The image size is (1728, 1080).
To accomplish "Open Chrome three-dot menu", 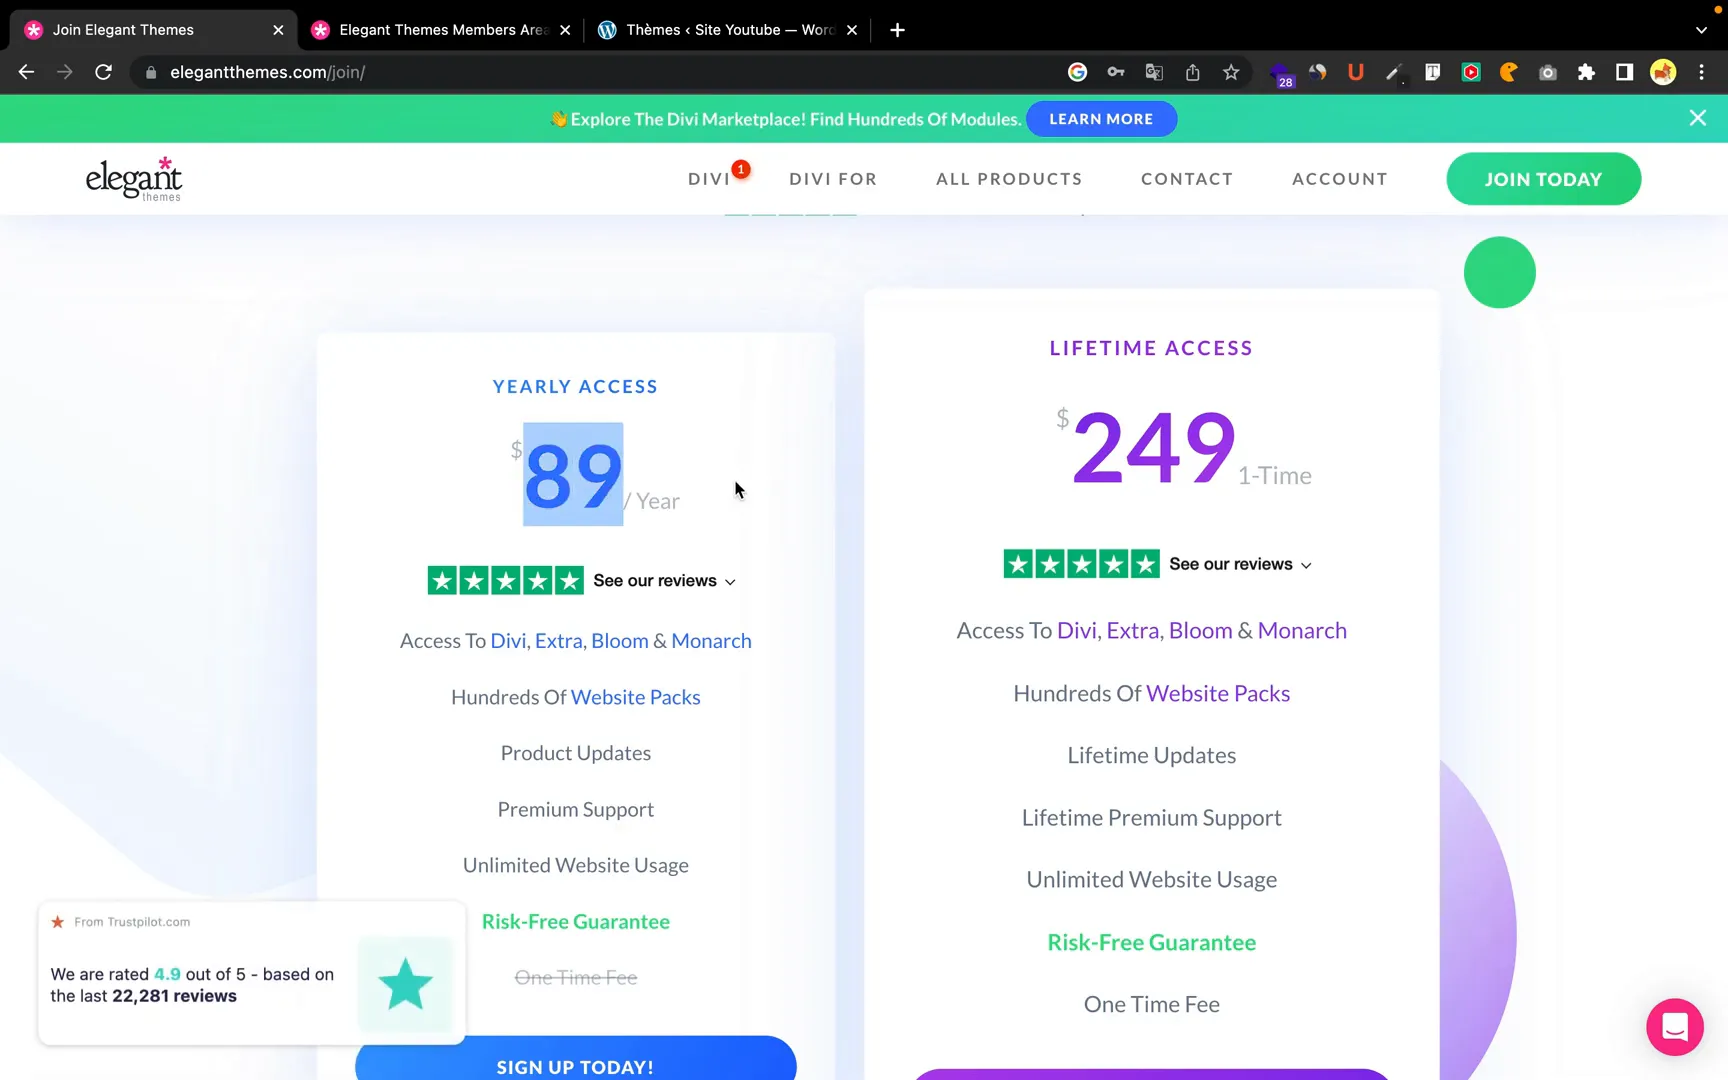I will 1701,72.
